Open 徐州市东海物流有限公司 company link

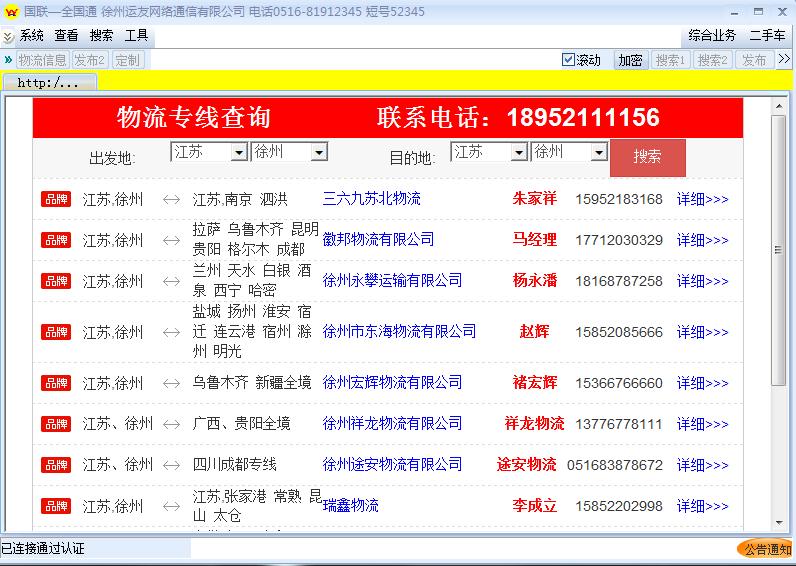click(x=399, y=331)
